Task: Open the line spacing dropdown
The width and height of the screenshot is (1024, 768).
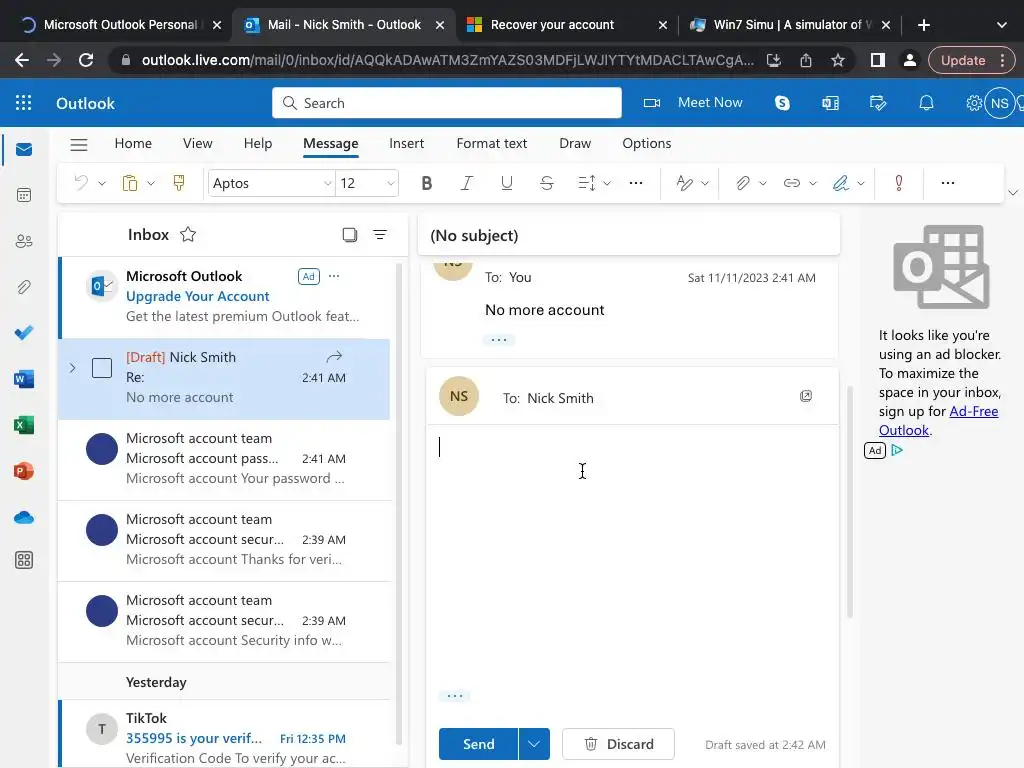Action: click(x=607, y=184)
